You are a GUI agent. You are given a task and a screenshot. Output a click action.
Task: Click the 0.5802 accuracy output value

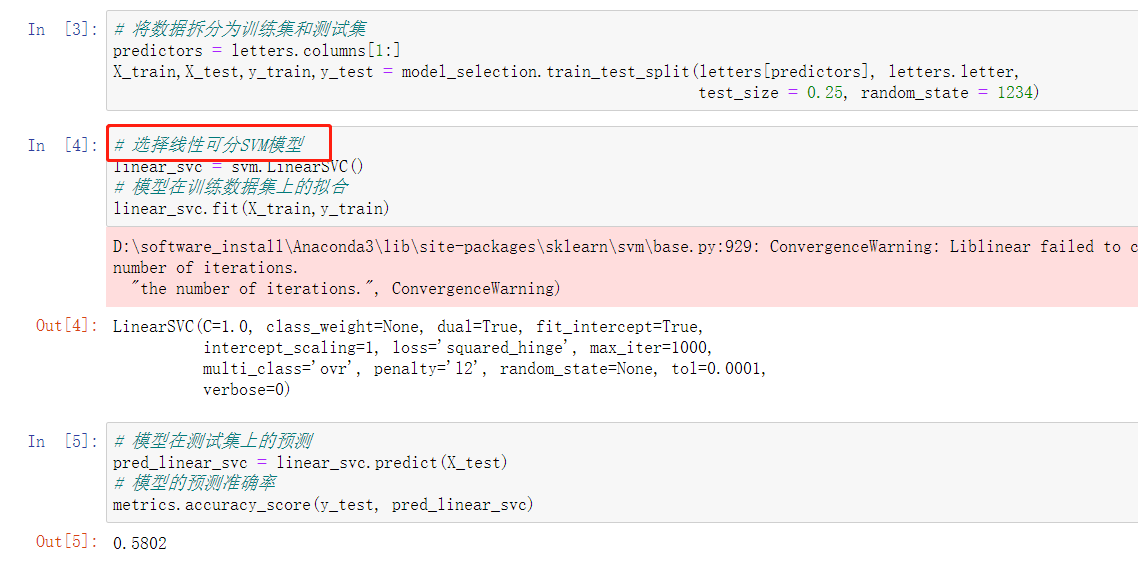tap(140, 543)
